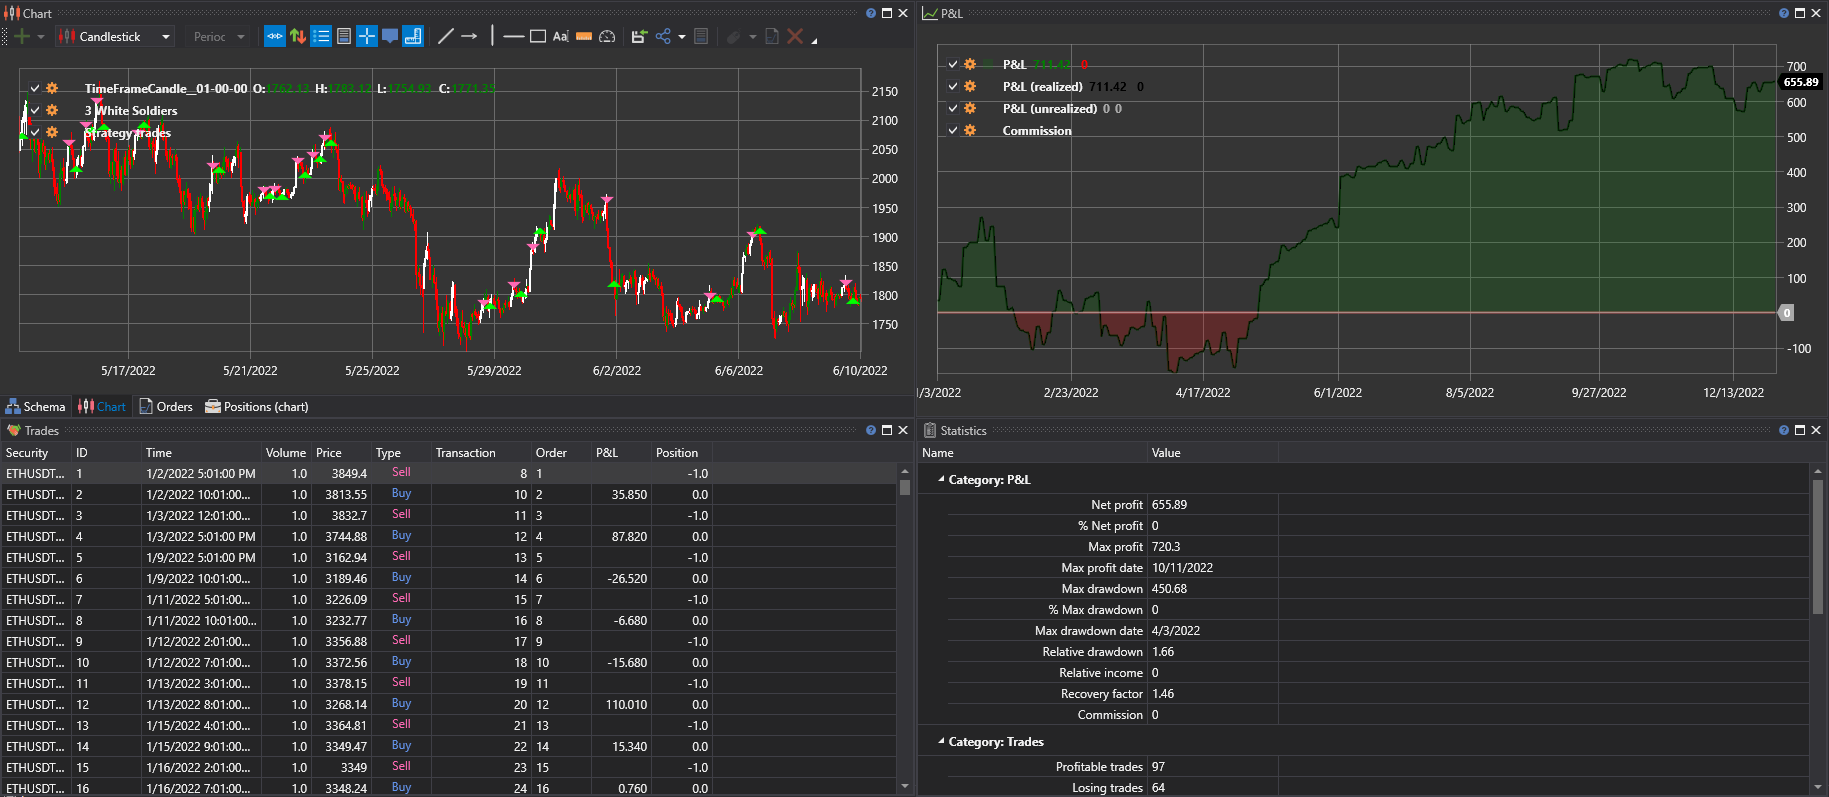Click the speedometer gauge icon
This screenshot has height=797, width=1829.
click(607, 36)
